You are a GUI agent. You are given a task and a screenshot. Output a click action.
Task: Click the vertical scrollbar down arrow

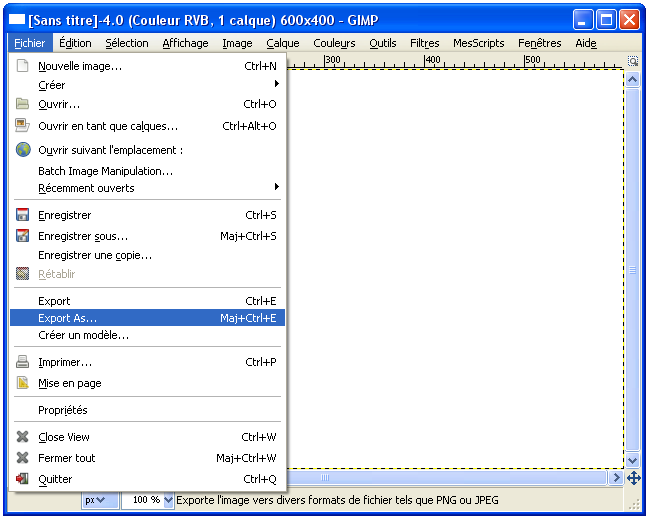632,460
